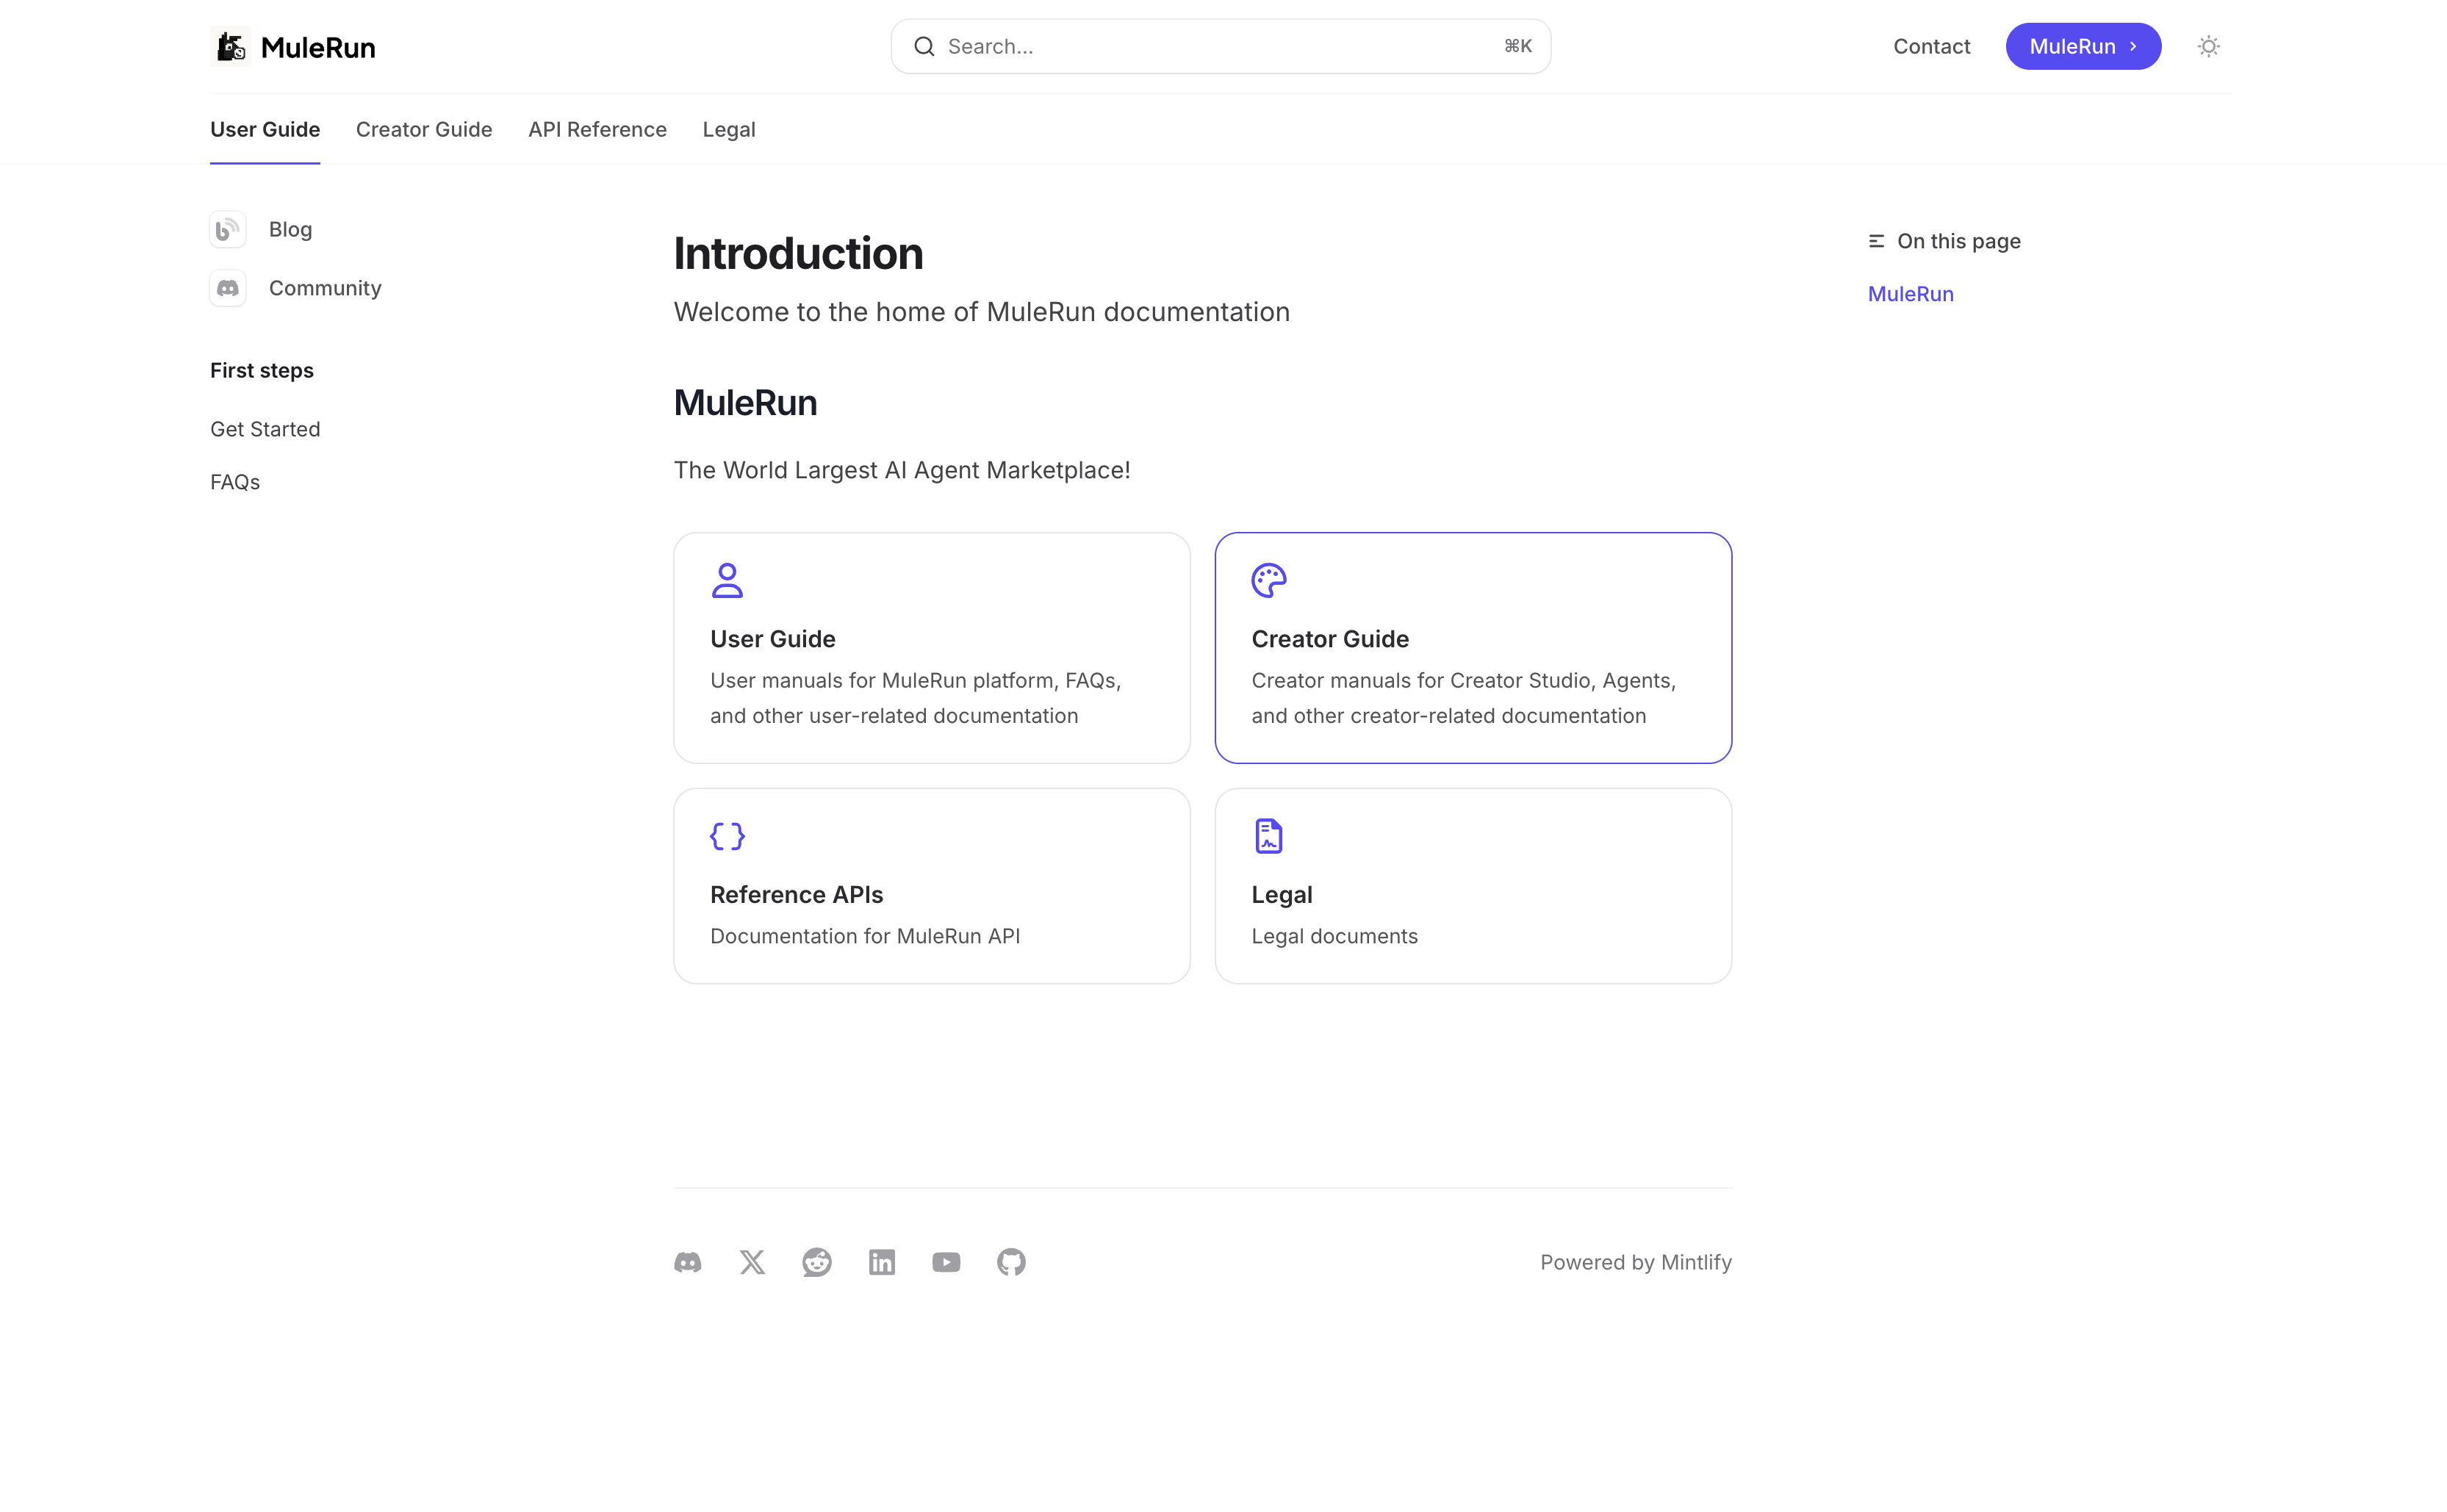Click the Introduction page heading
The height and width of the screenshot is (1512, 2447).
tap(798, 253)
